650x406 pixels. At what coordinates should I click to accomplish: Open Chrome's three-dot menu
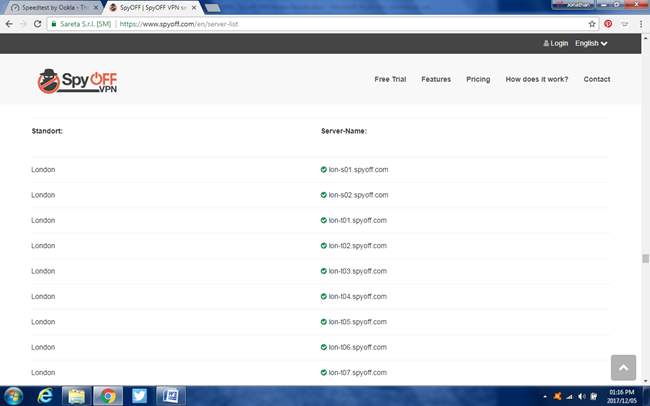pos(641,24)
